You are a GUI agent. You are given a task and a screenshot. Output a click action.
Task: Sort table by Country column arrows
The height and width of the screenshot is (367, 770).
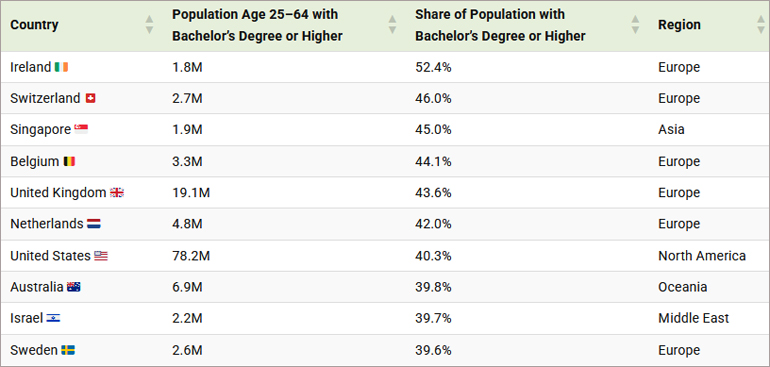click(149, 25)
